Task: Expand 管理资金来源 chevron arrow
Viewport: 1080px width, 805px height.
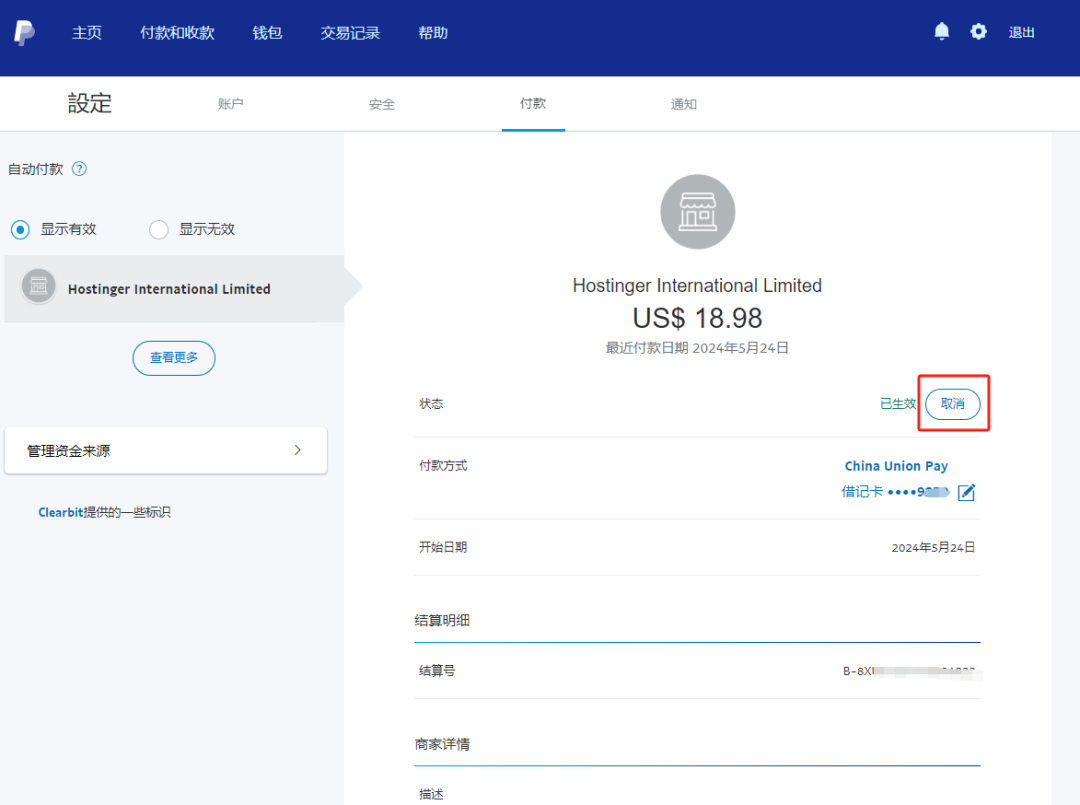Action: pyautogui.click(x=297, y=450)
